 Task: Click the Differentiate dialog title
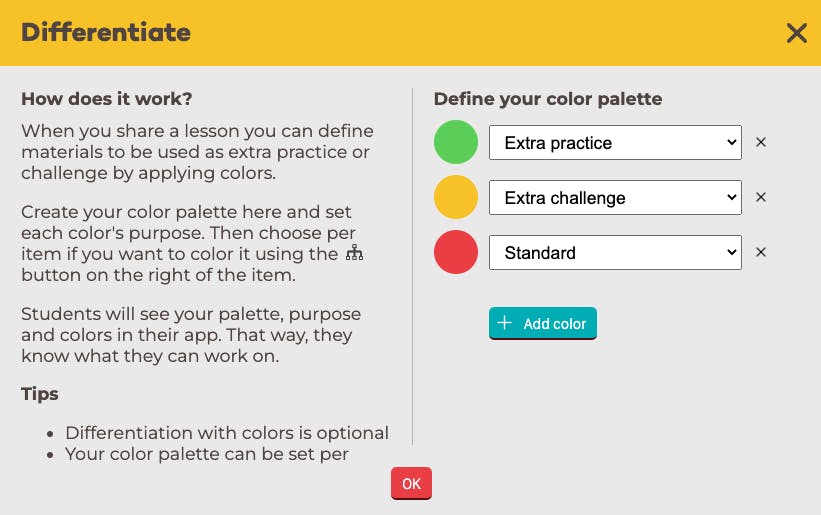[106, 33]
